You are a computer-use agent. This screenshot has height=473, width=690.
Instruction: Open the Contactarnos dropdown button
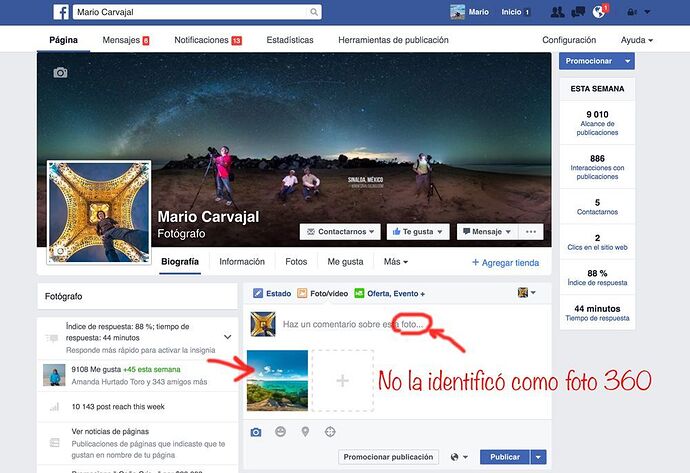click(x=340, y=231)
